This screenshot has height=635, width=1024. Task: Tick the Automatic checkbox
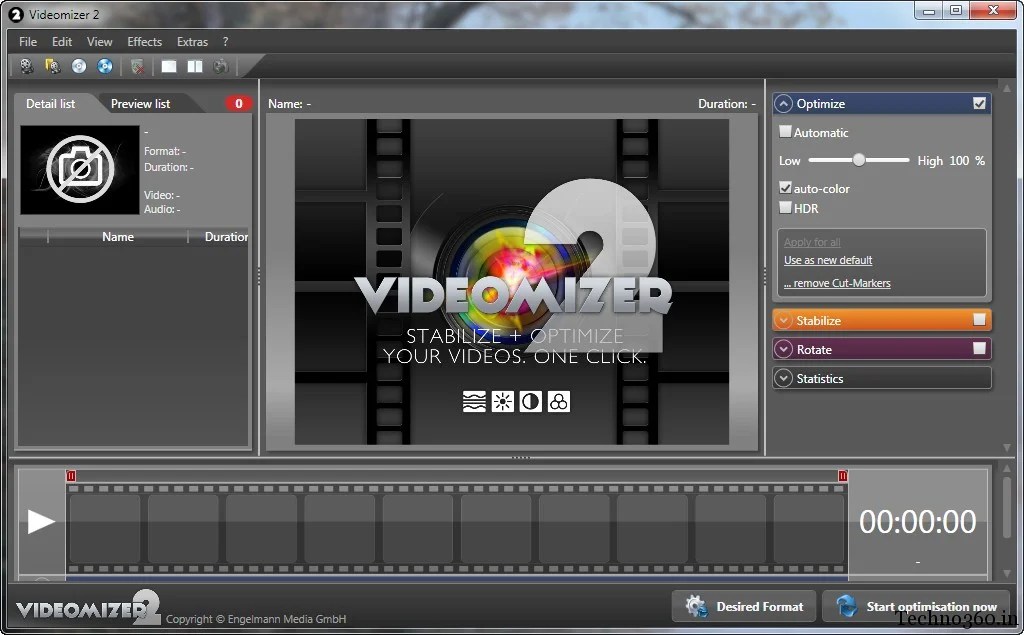coord(786,131)
